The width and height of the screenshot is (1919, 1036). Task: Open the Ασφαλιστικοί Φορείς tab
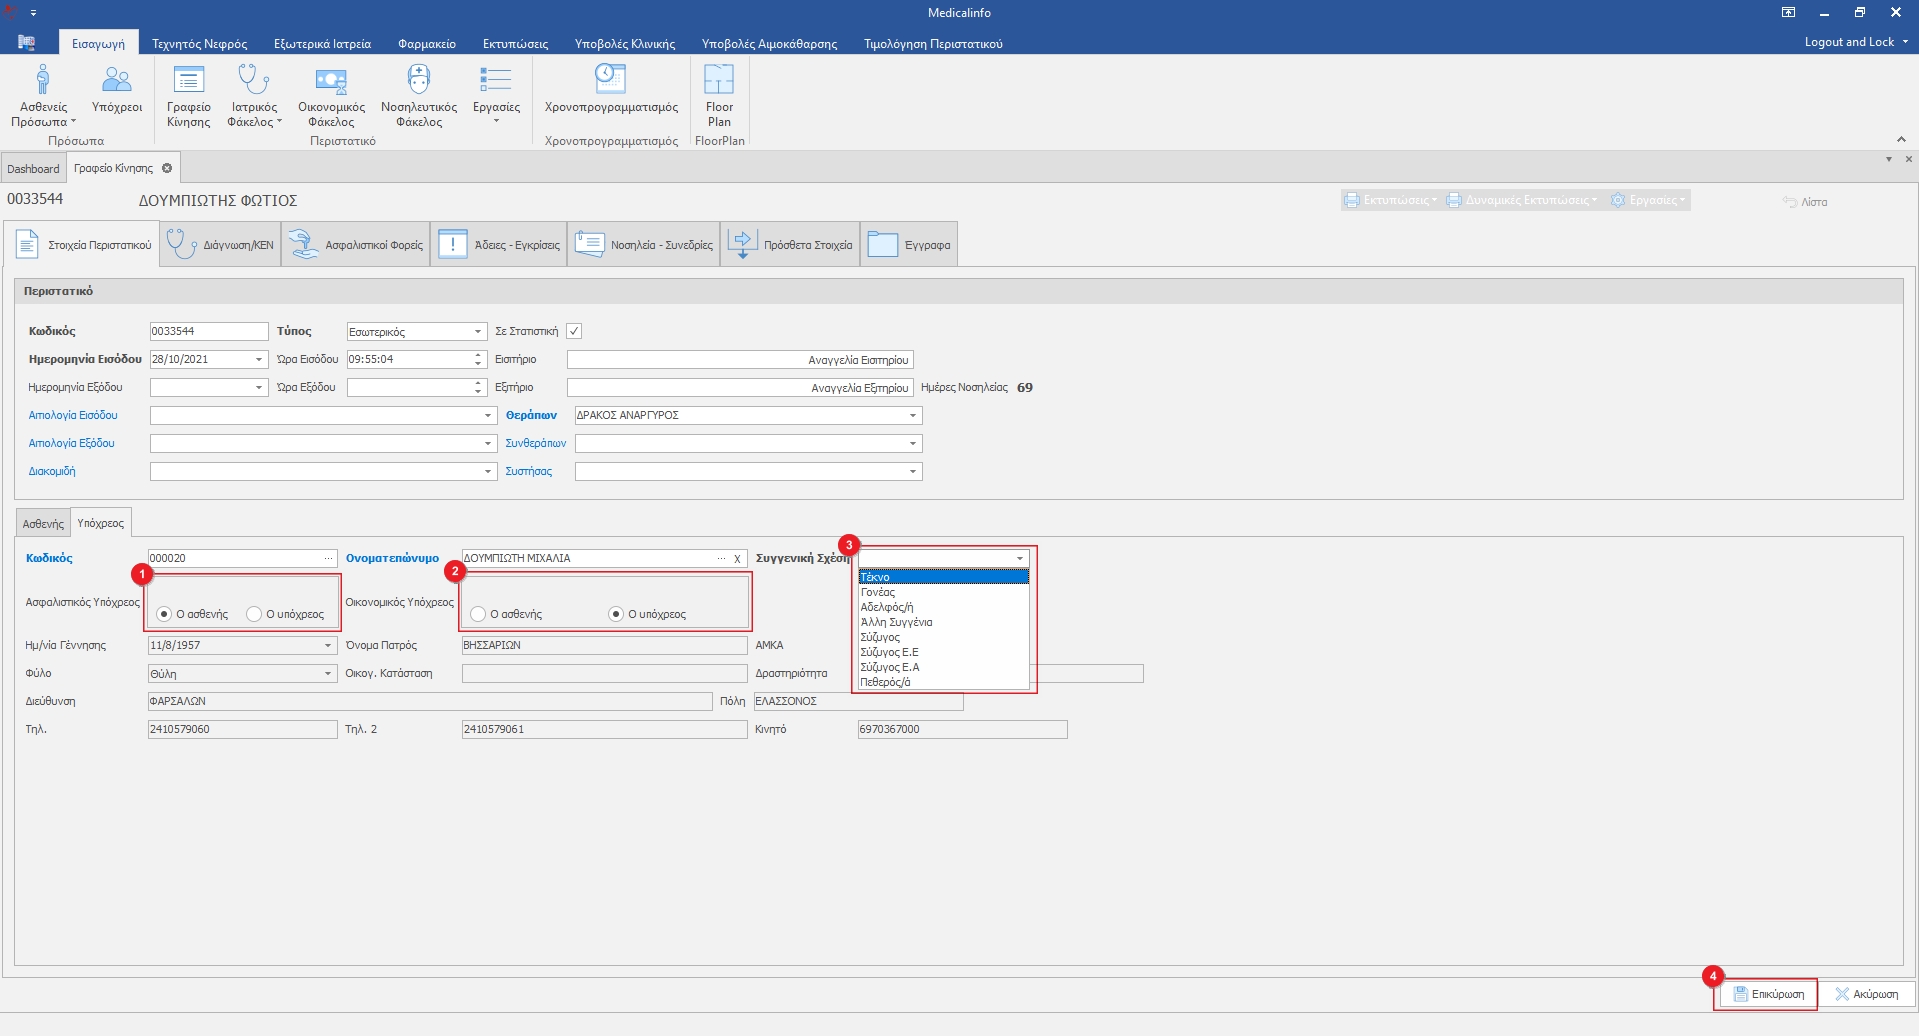356,245
